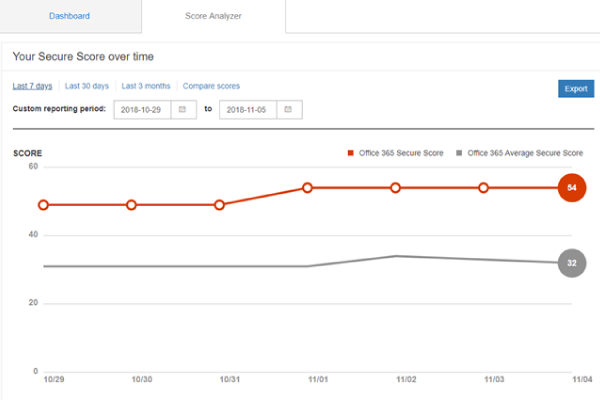Toggle Office 365 Average Secure Score legend

click(519, 153)
